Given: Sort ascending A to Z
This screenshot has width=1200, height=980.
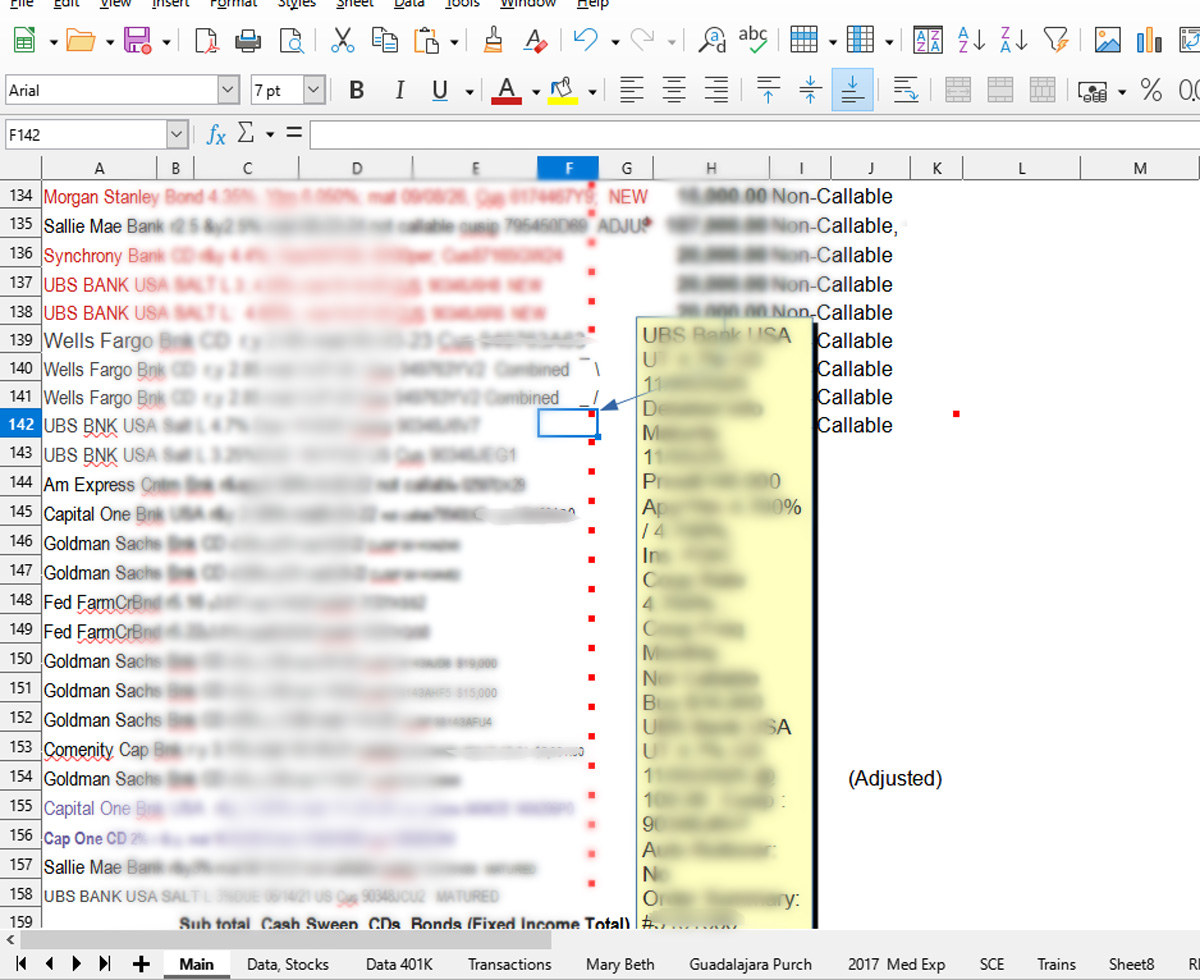Looking at the screenshot, I should point(971,40).
